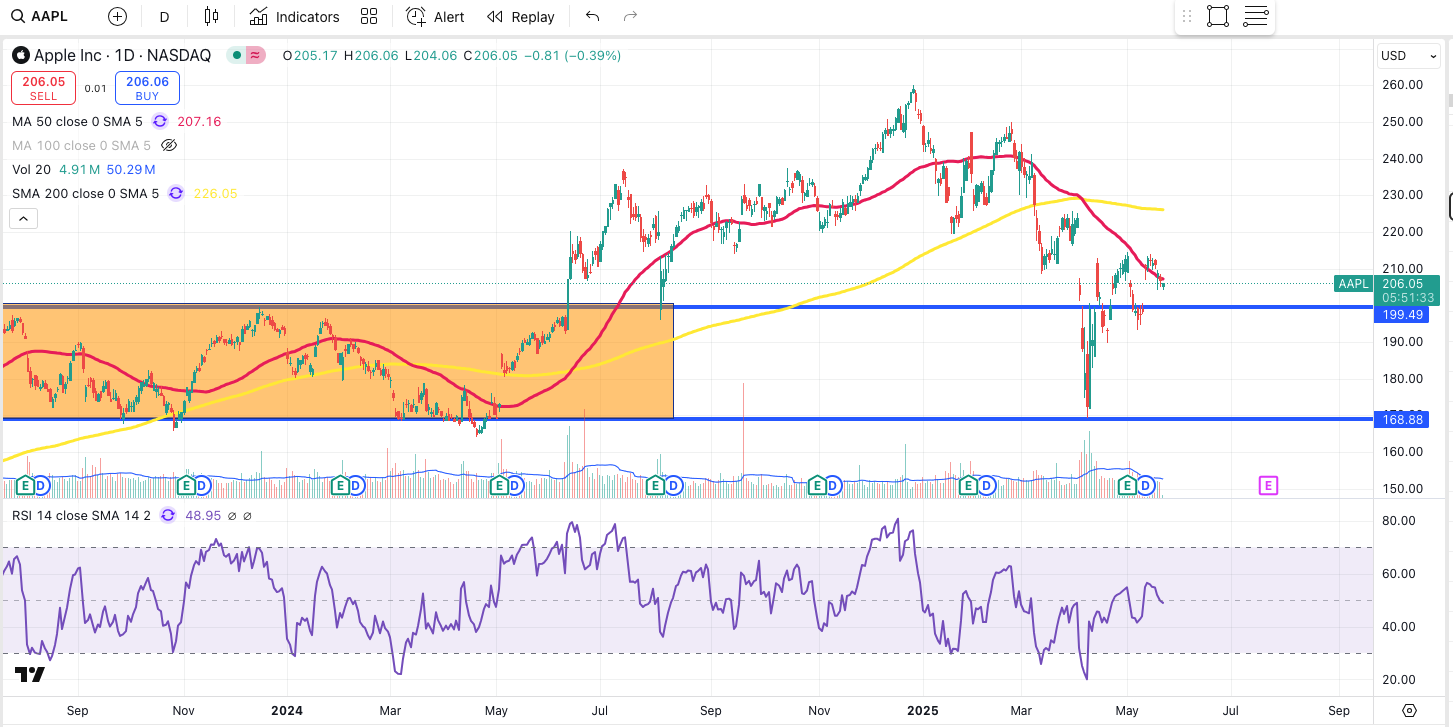Grab the floating toolbar drag handle
Image resolution: width=1453 pixels, height=727 pixels.
pyautogui.click(x=1187, y=16)
